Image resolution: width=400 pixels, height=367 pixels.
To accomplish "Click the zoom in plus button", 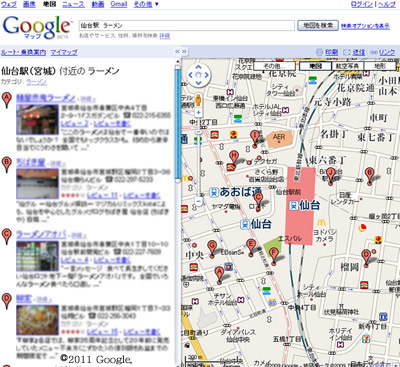I will click(198, 112).
